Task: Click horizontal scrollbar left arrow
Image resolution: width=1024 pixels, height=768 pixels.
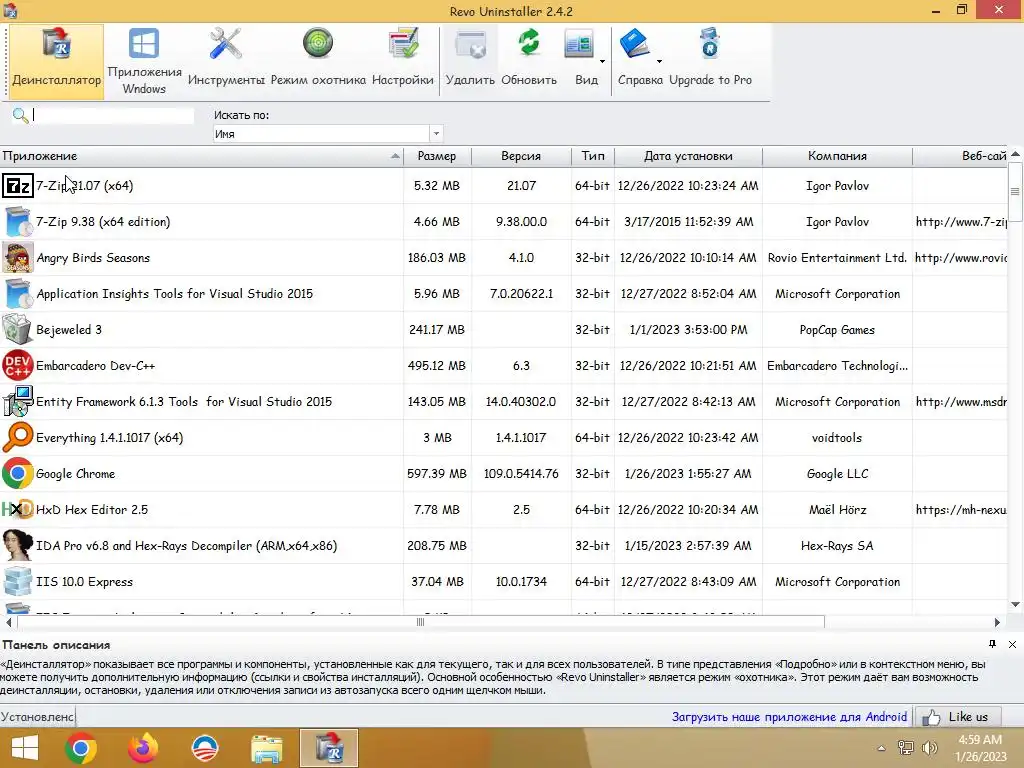Action: point(8,622)
